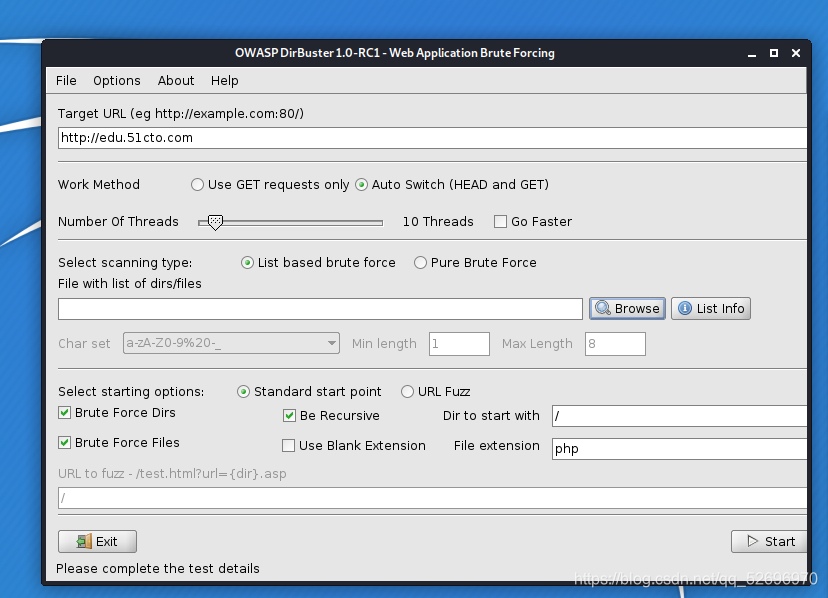Maximize the DirBuster window
Screen dimensions: 828x598
pos(774,53)
